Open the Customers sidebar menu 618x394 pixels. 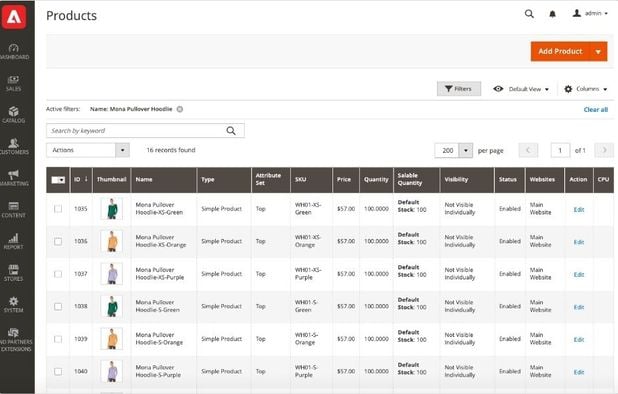tap(14, 147)
